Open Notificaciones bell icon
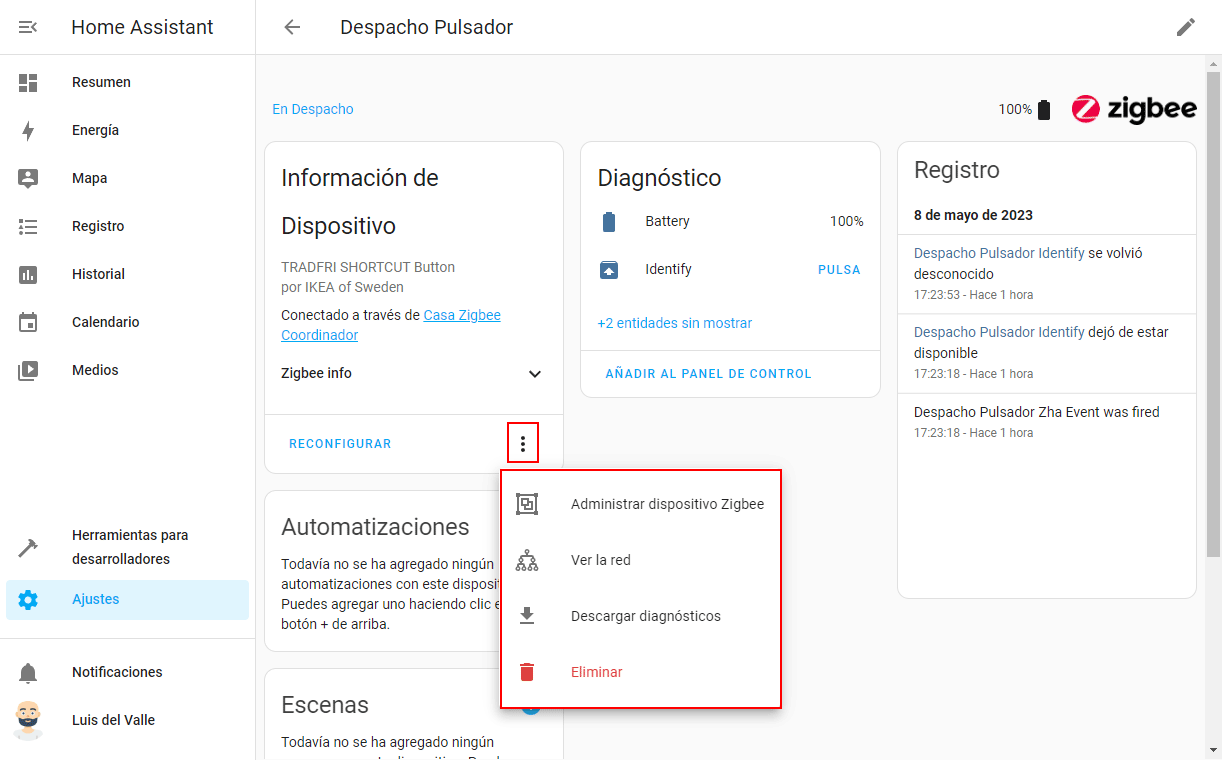 tap(28, 672)
